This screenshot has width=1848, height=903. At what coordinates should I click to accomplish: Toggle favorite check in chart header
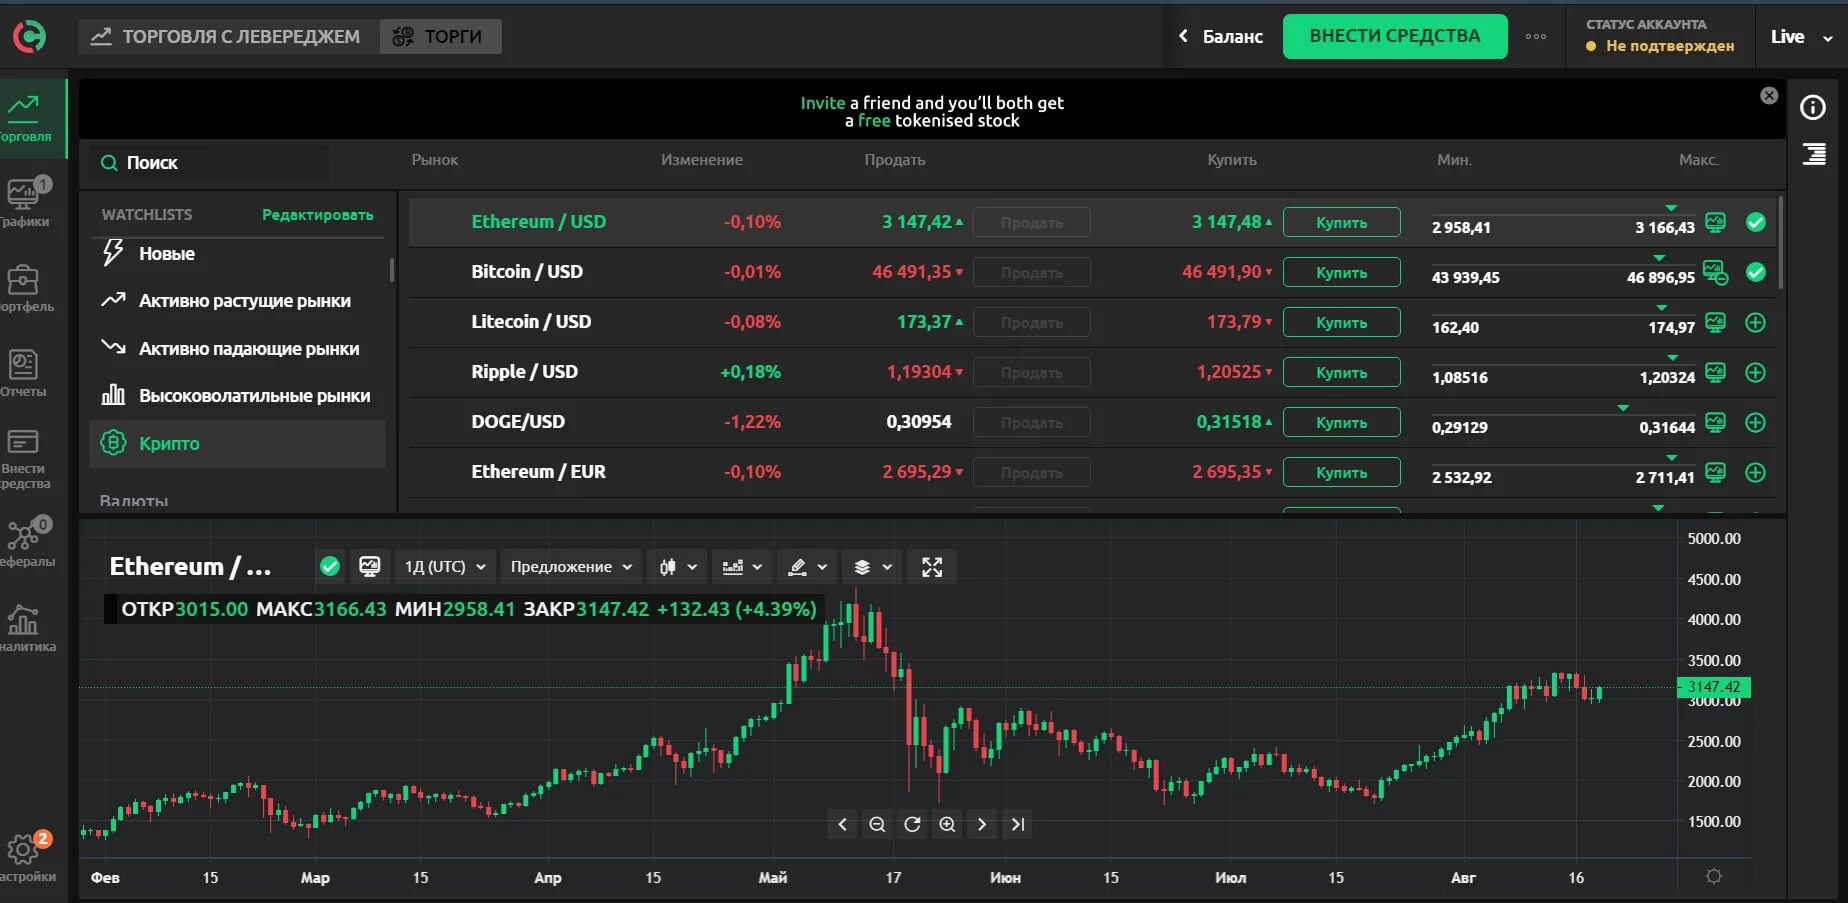click(x=330, y=567)
